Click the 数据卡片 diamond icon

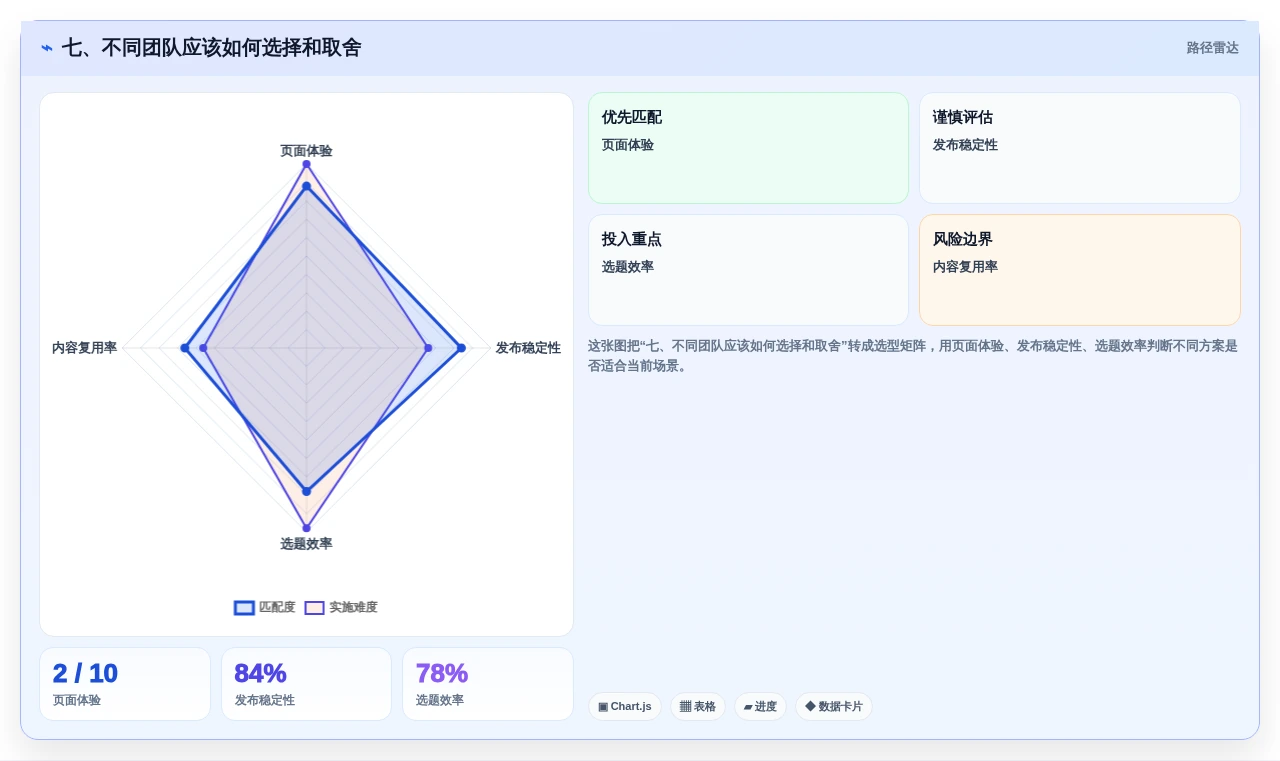810,706
